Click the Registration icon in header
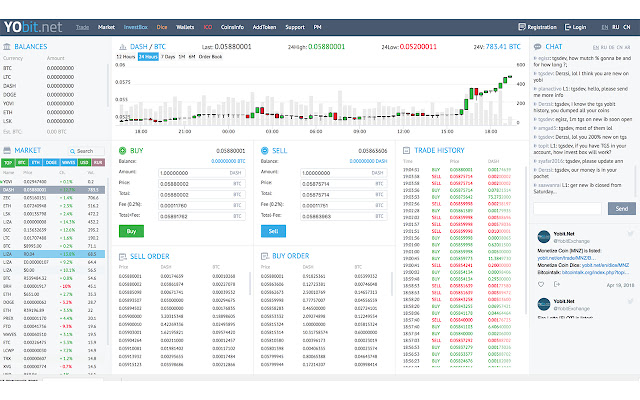Screen dimensions: 640x400 [522, 27]
